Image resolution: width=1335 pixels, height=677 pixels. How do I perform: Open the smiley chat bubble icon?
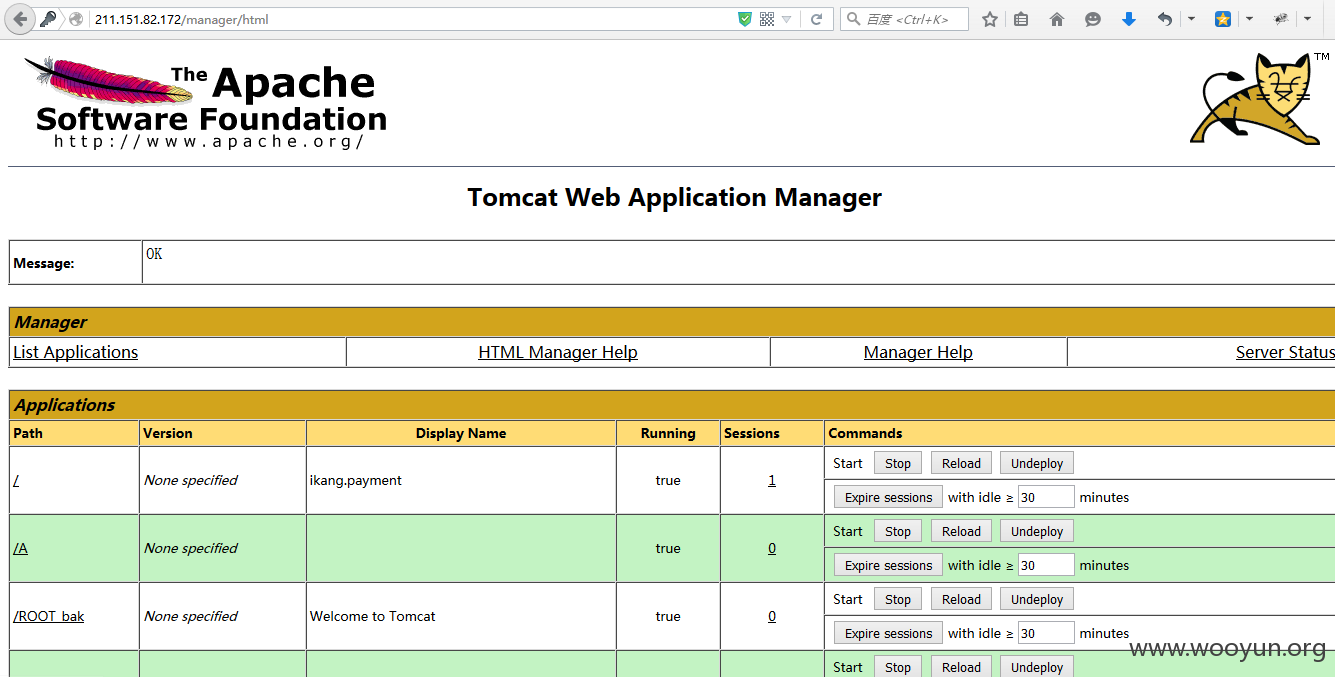coord(1093,19)
